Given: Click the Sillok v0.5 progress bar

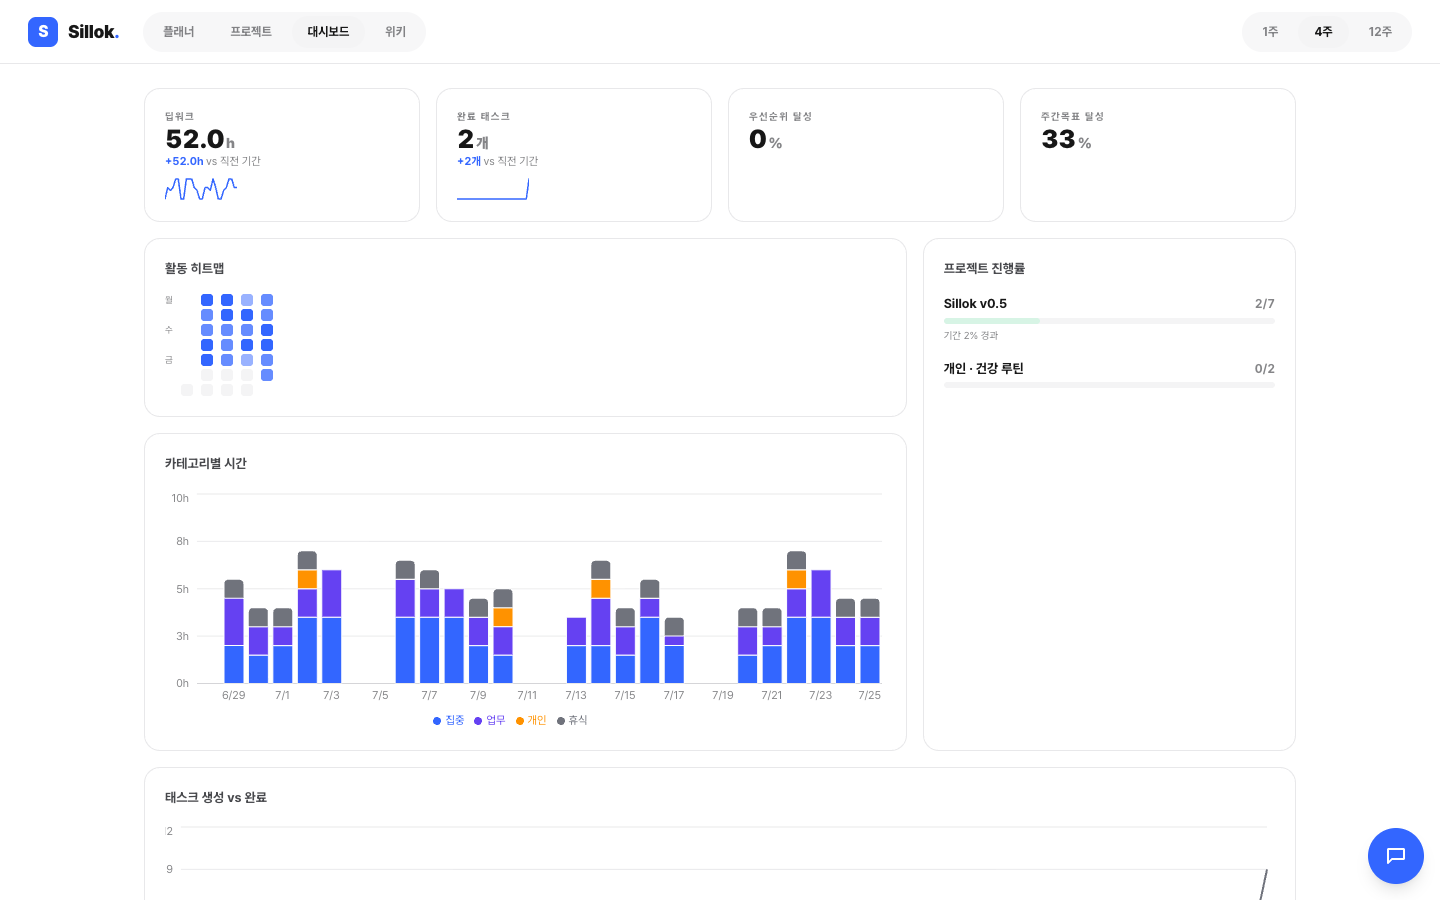Looking at the screenshot, I should 1109,321.
